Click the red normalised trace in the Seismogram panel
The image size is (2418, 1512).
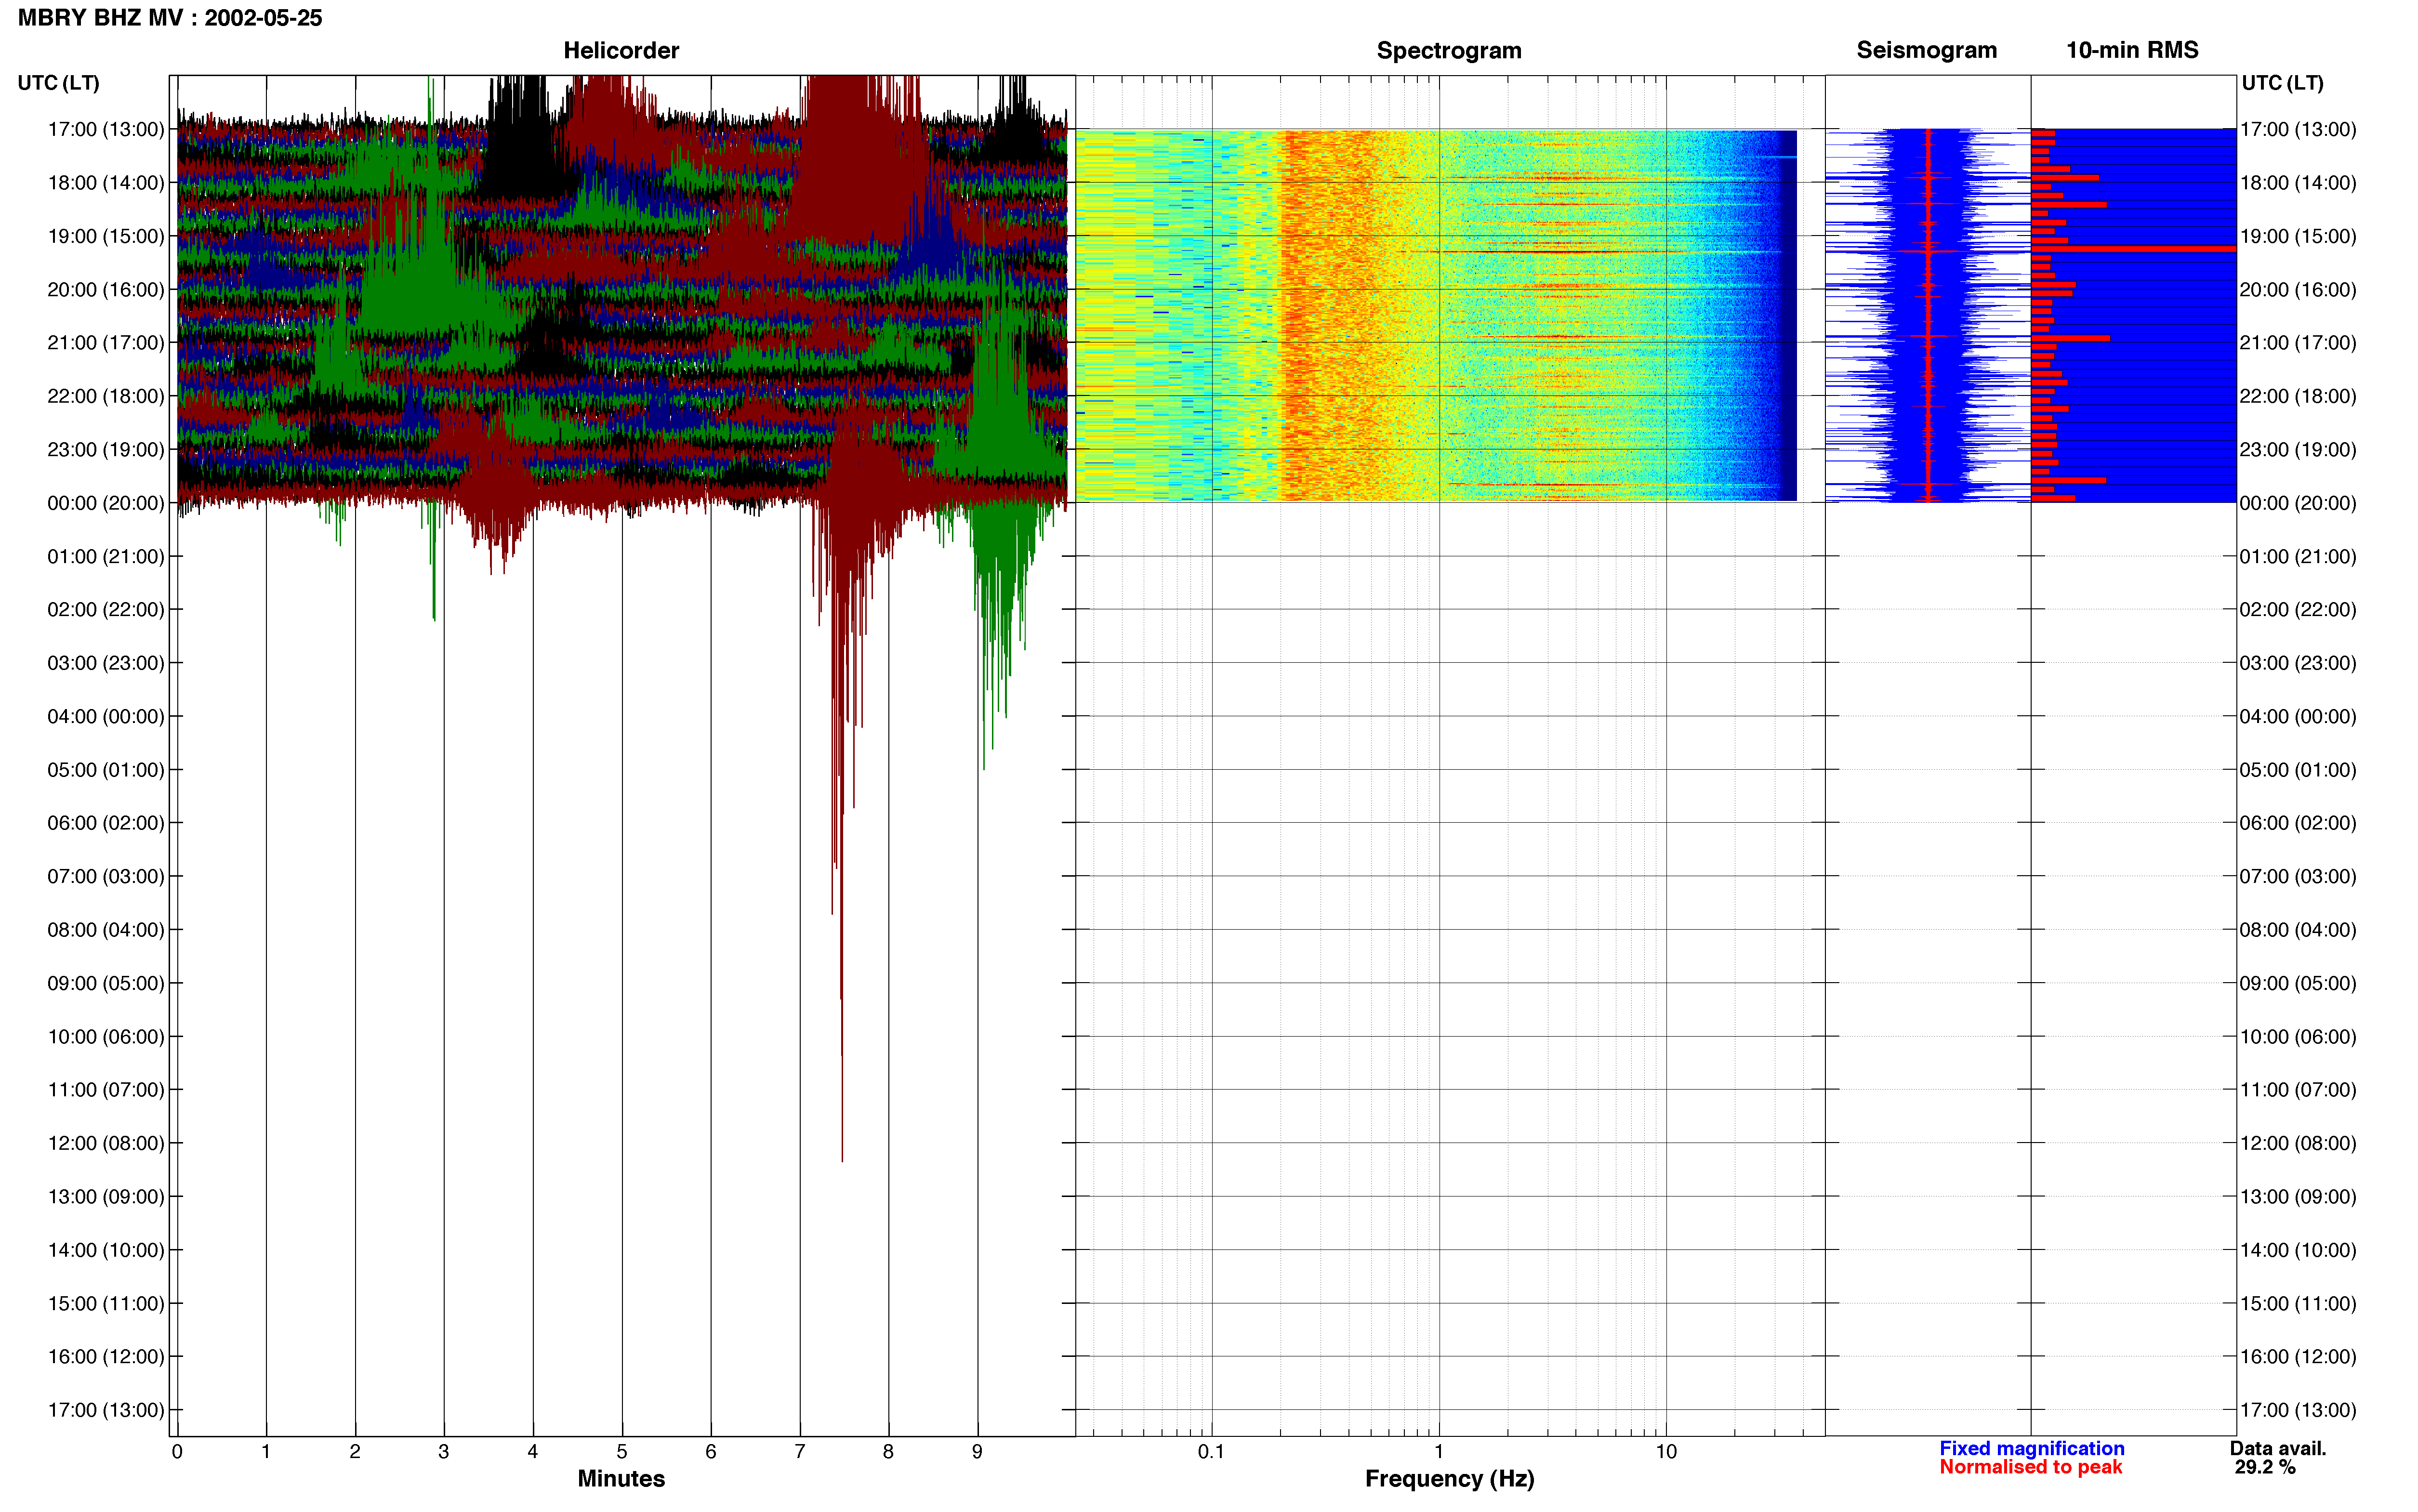1928,315
